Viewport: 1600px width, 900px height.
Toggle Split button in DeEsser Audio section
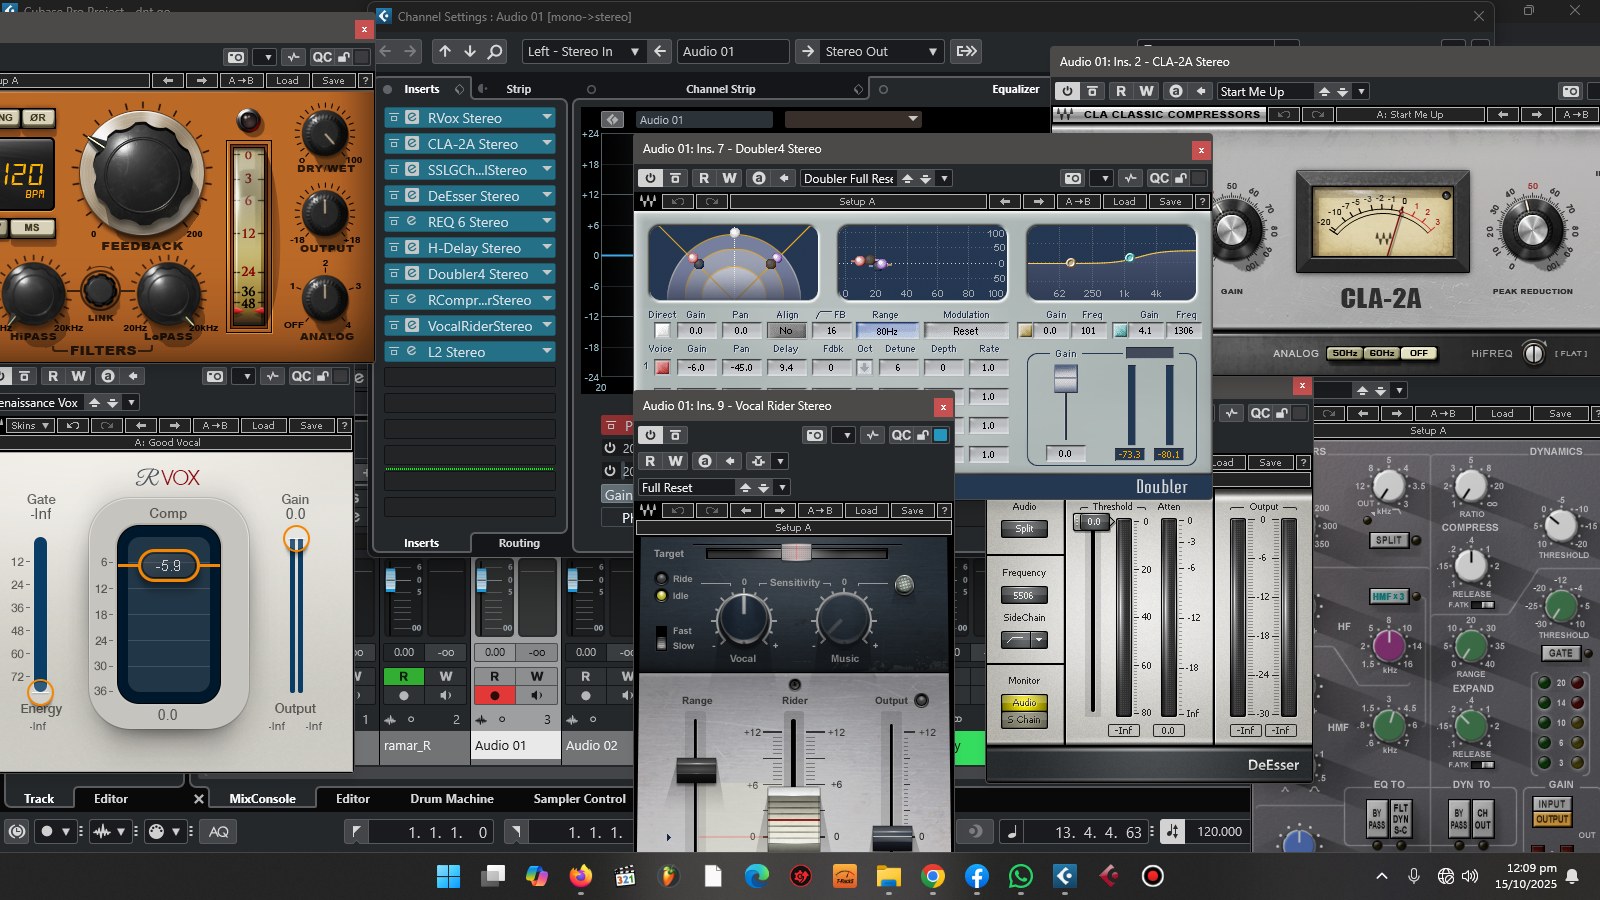click(x=1024, y=529)
